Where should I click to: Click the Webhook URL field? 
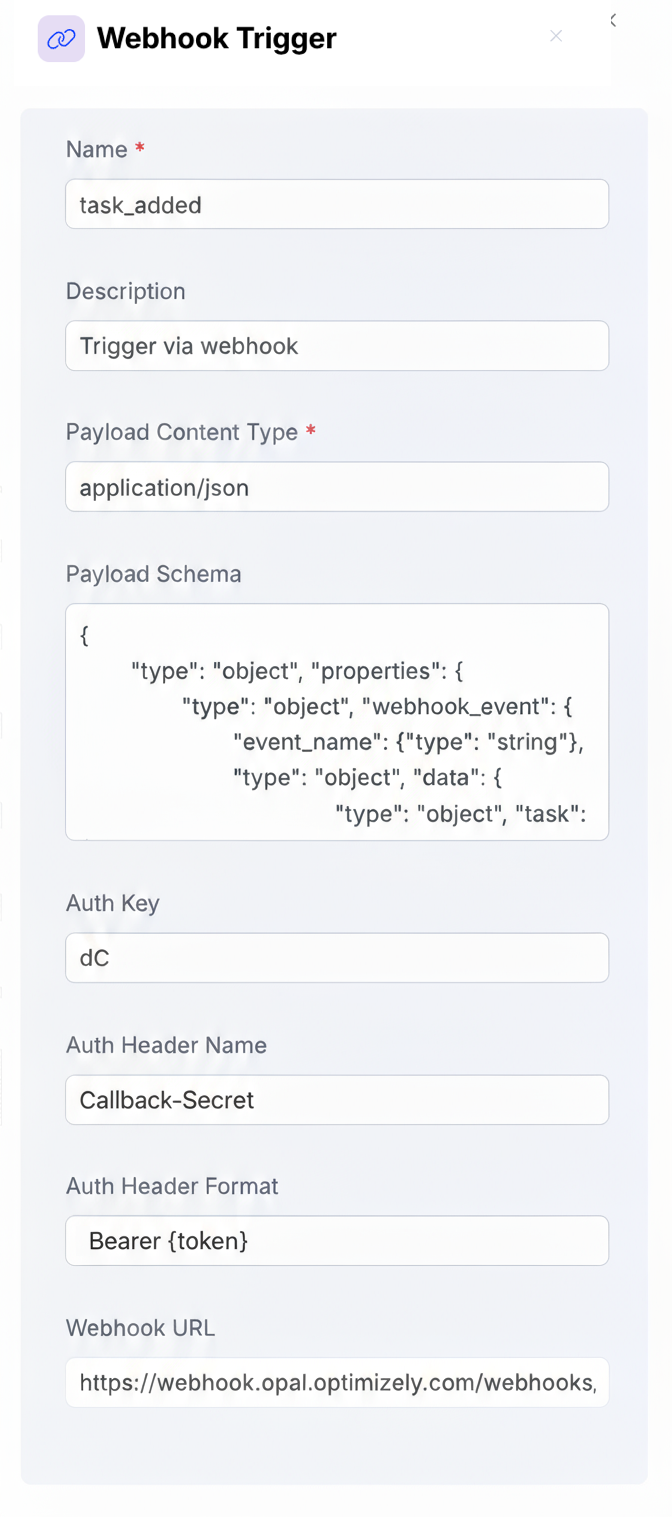coord(337,1383)
